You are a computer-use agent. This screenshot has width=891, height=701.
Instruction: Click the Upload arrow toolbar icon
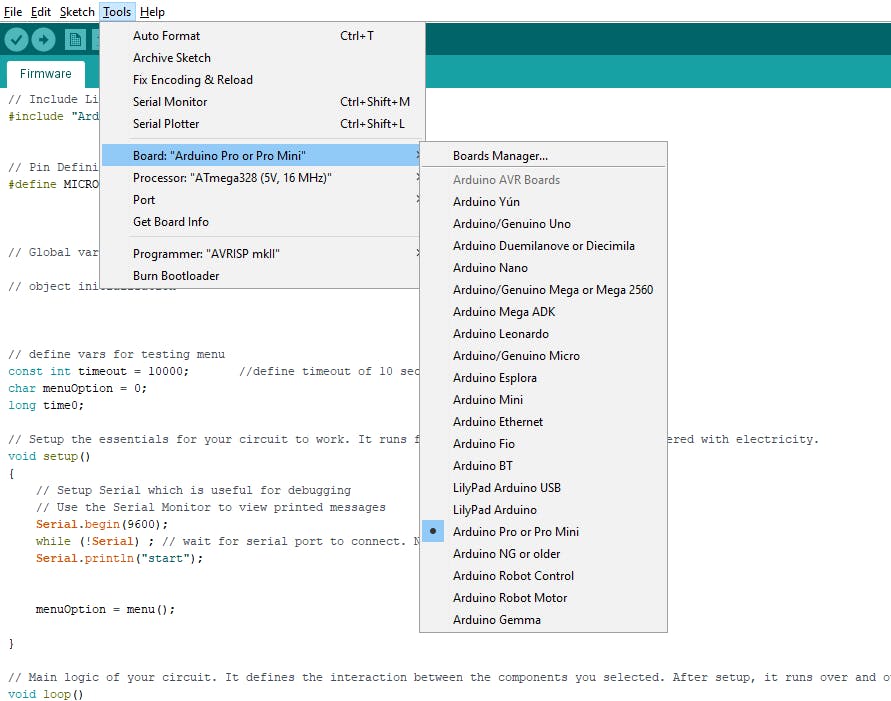click(44, 39)
